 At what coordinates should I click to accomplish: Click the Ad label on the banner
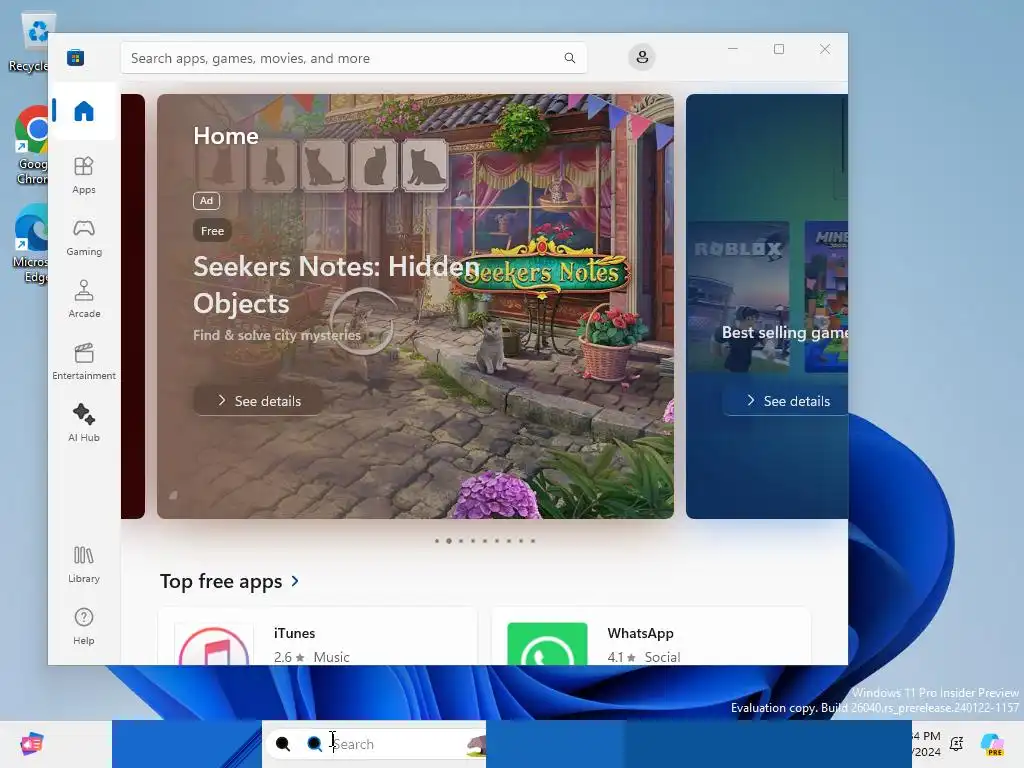(206, 200)
